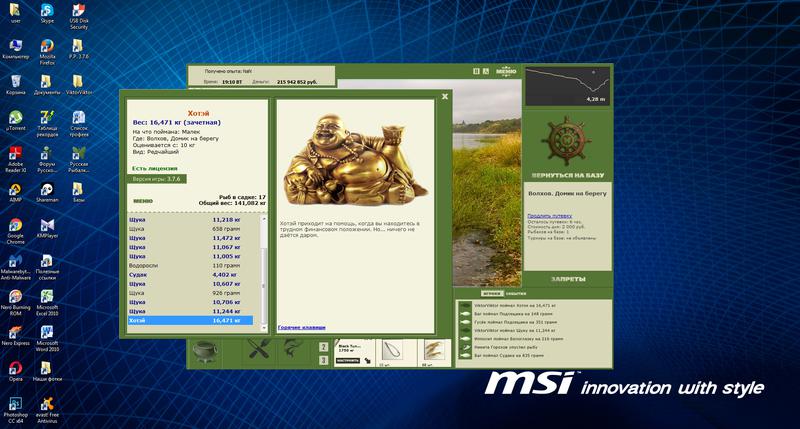Click the golden Хотэй statue picture
Image resolution: width=800 pixels, height=429 pixels.
click(355, 160)
